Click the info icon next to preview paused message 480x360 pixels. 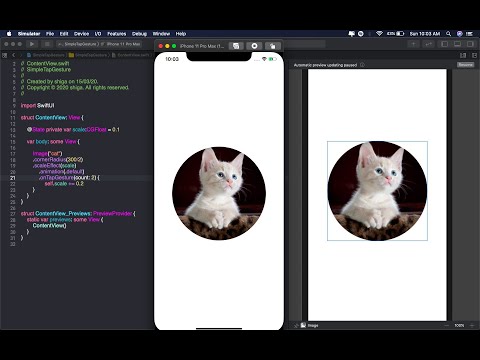pyautogui.click(x=362, y=65)
